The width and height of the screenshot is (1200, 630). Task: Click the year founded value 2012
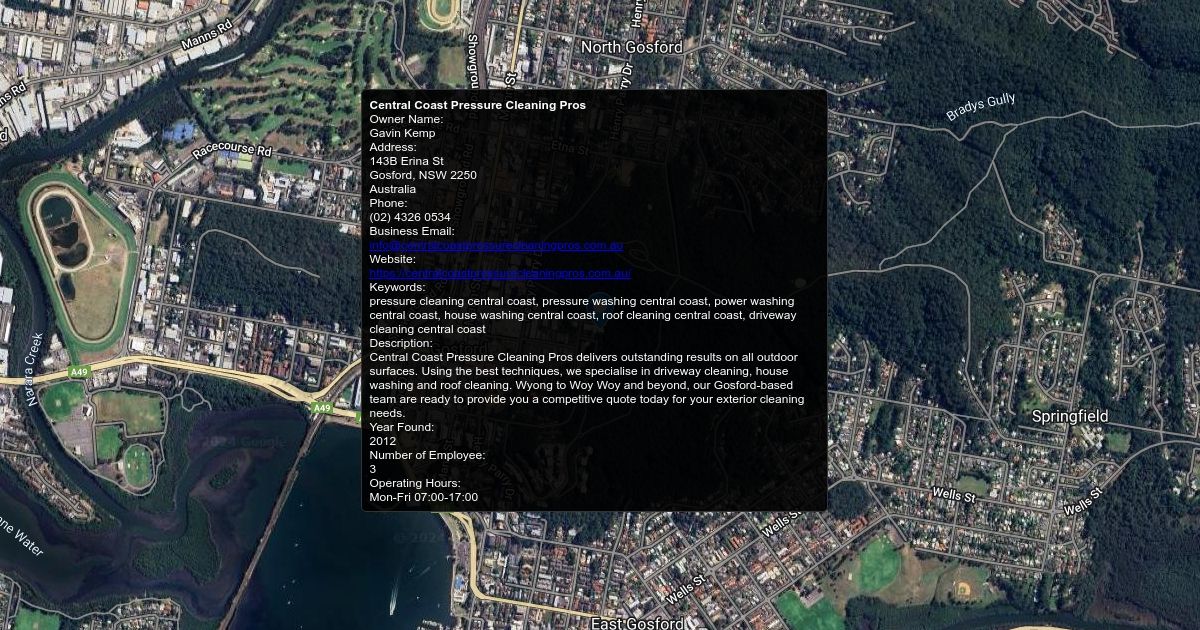click(x=383, y=441)
